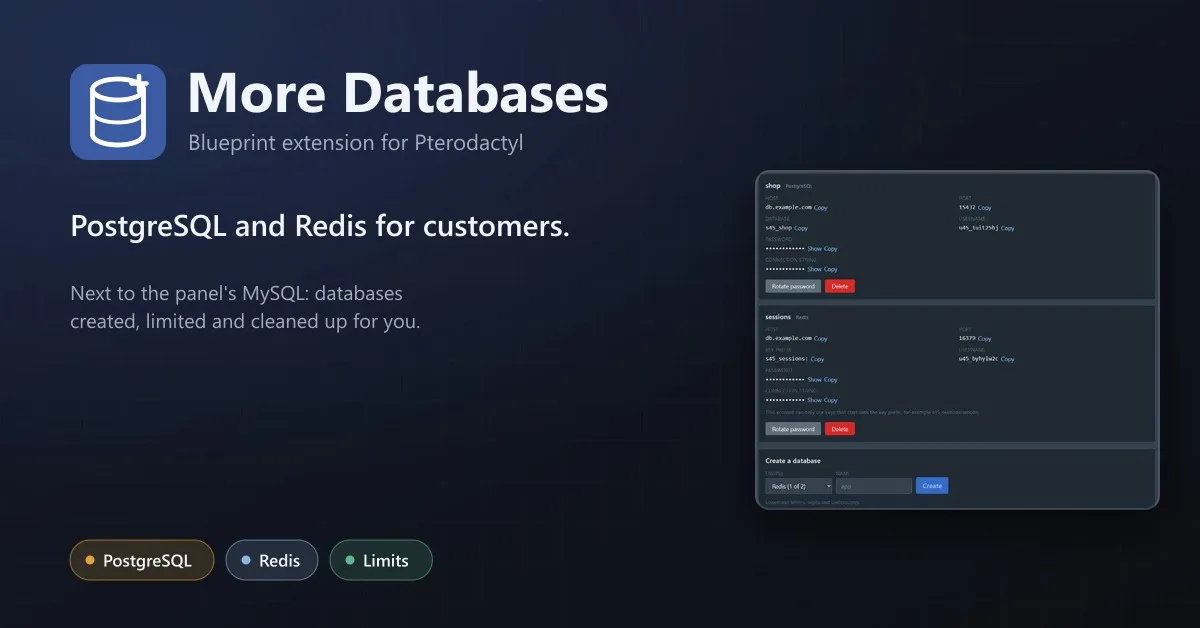Select the Limits pill tag
Screen dimensions: 1200x628
point(381,560)
